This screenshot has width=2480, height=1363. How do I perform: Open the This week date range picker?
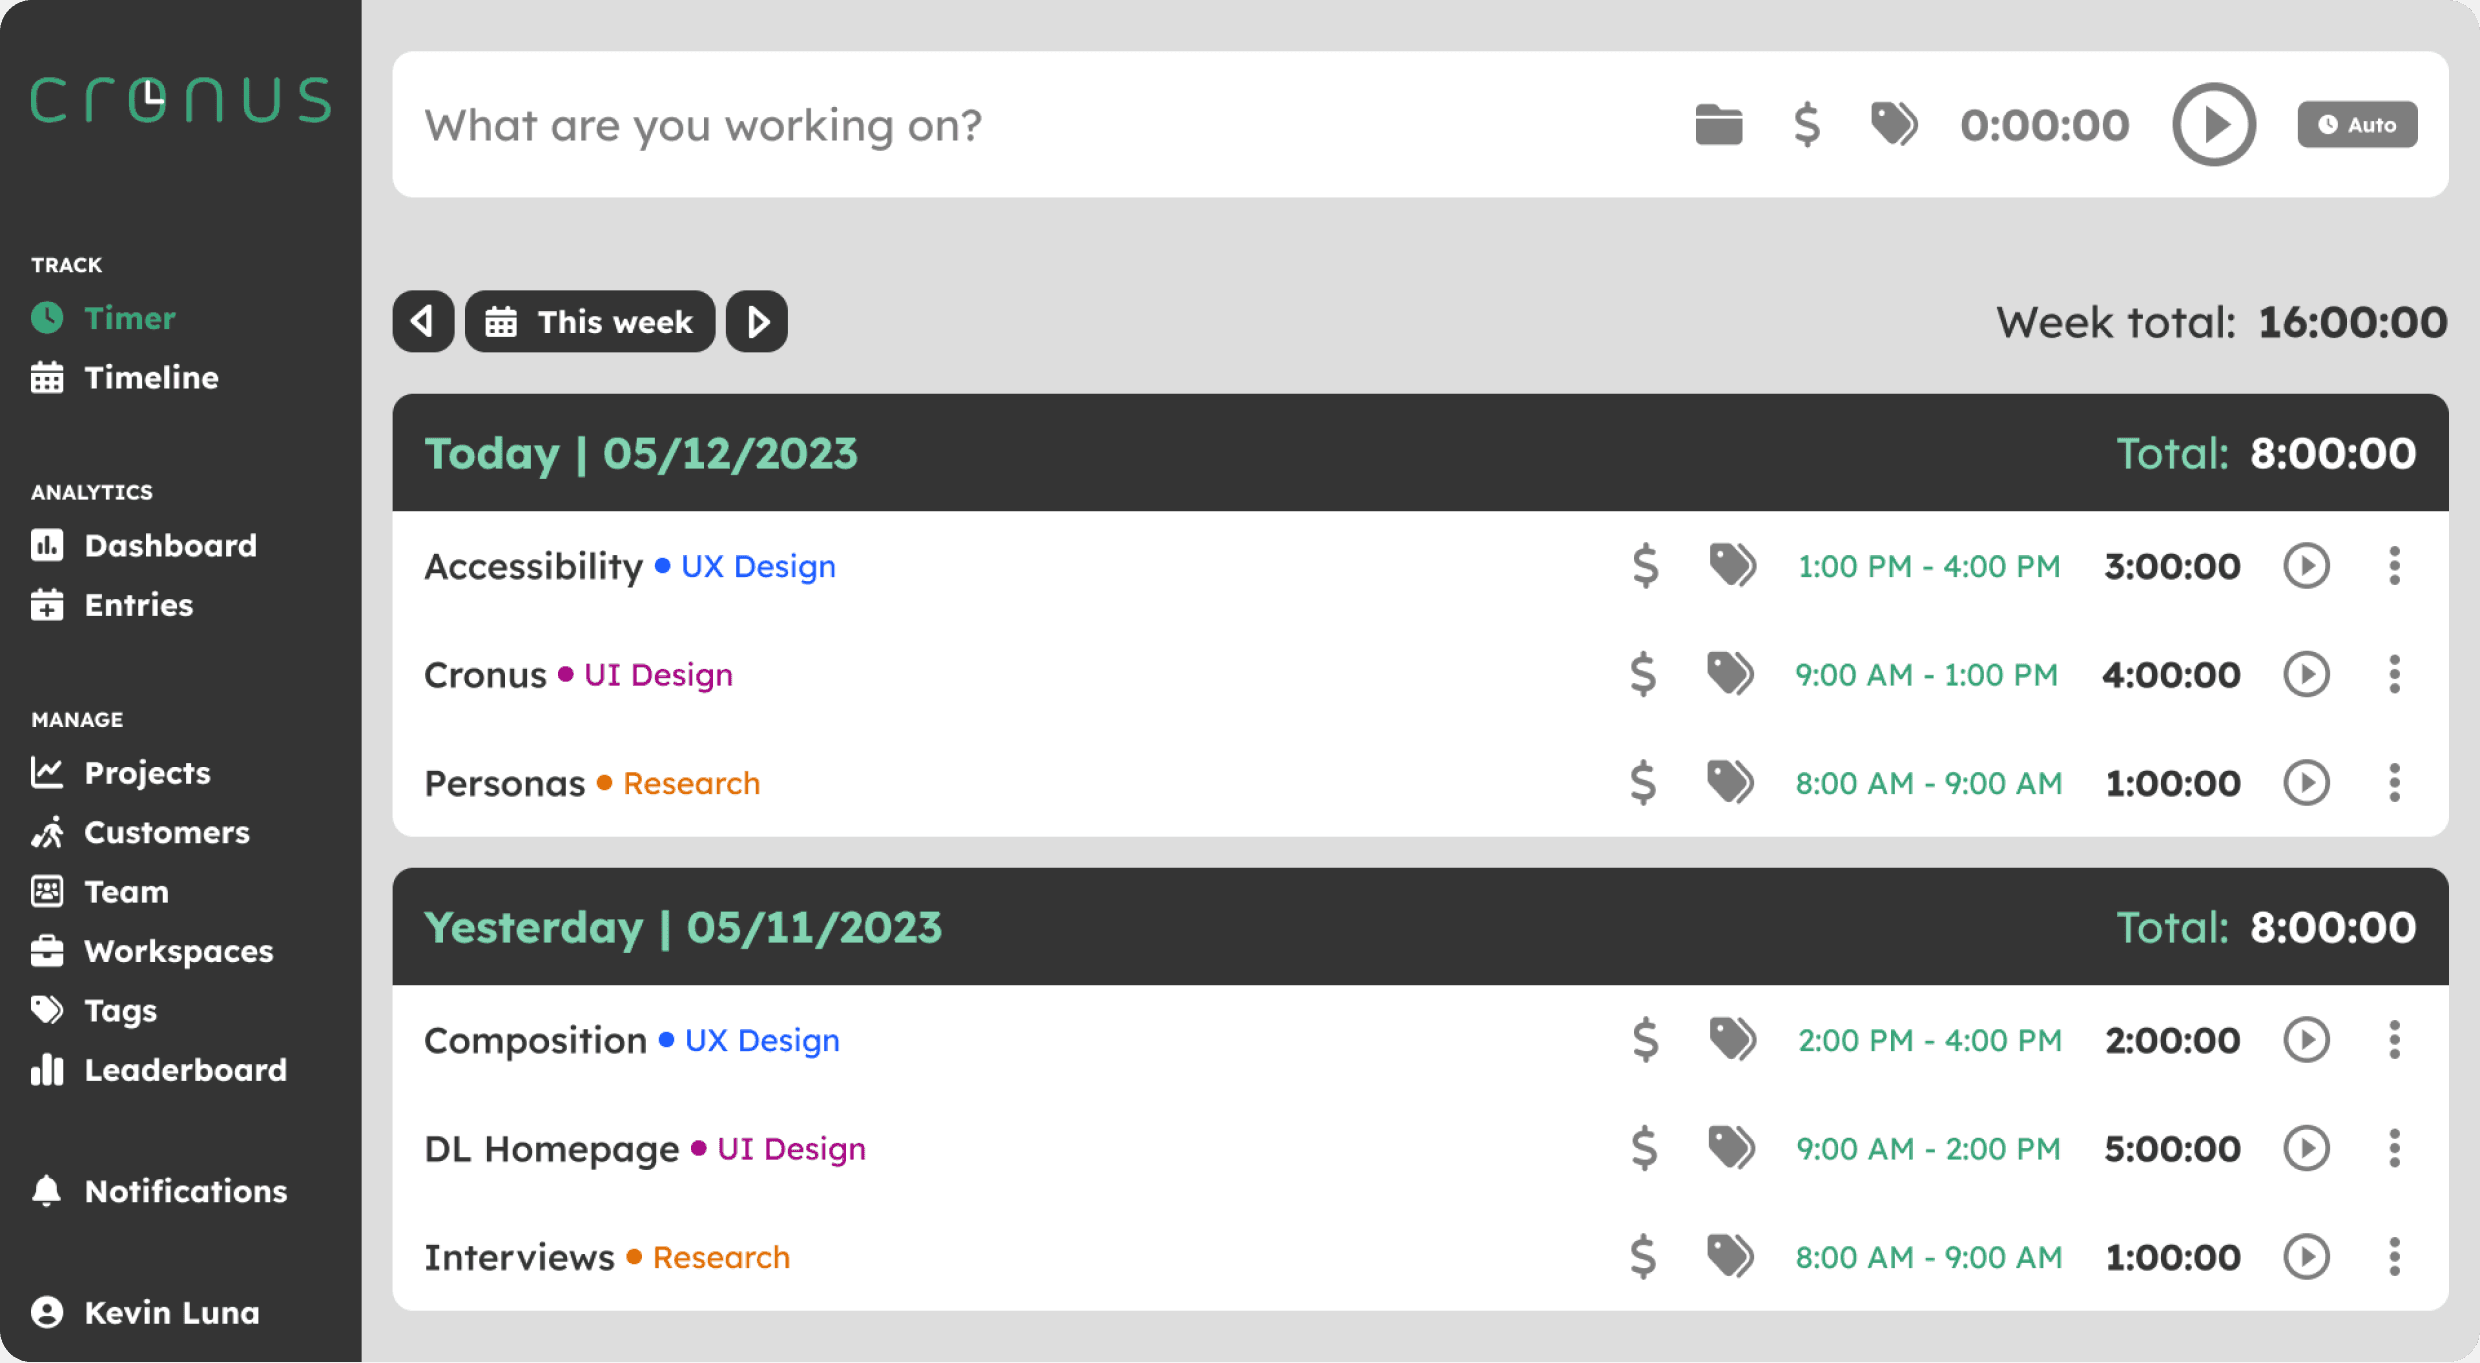click(590, 322)
